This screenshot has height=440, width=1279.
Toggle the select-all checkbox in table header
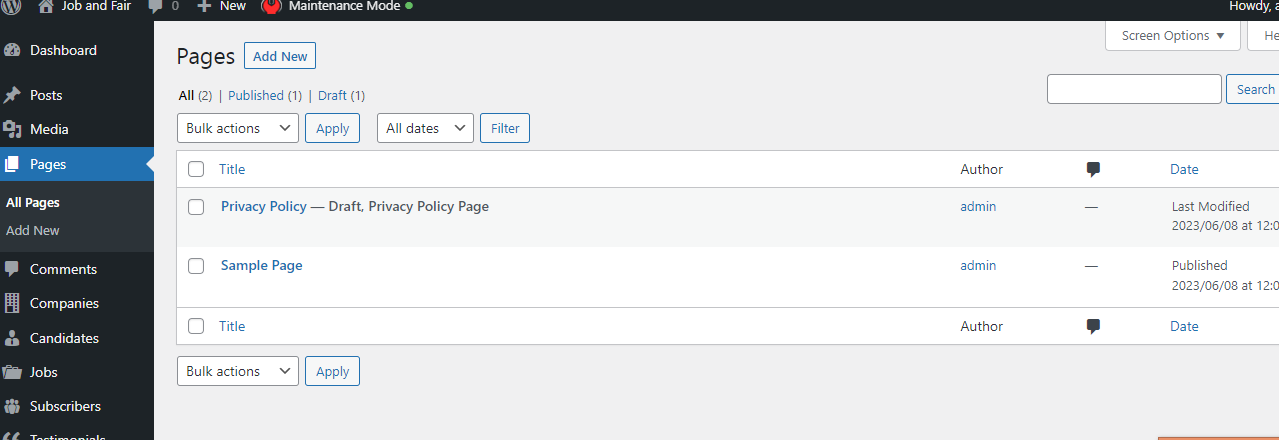196,169
